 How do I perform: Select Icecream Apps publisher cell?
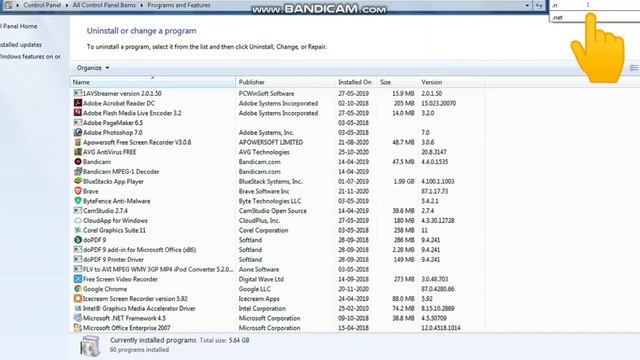(259, 299)
